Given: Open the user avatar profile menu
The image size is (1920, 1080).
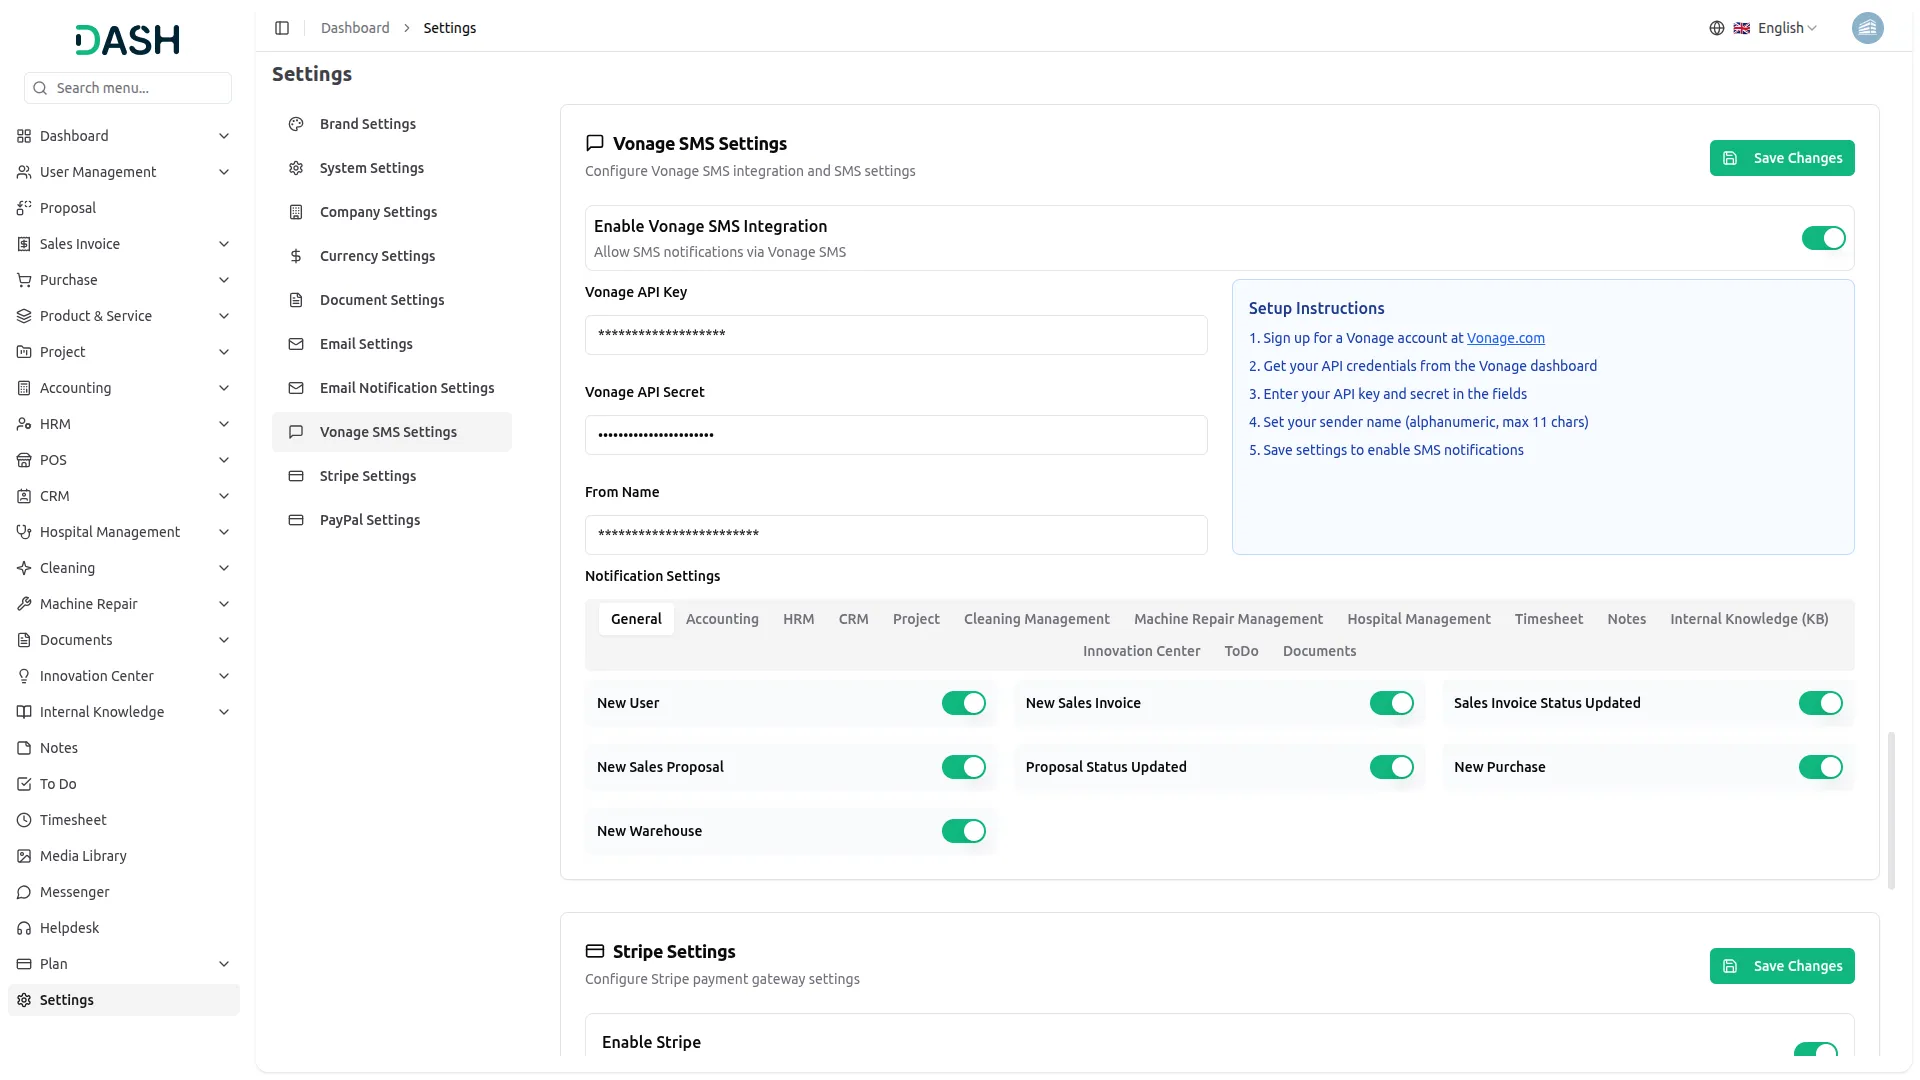Looking at the screenshot, I should coord(1867,28).
